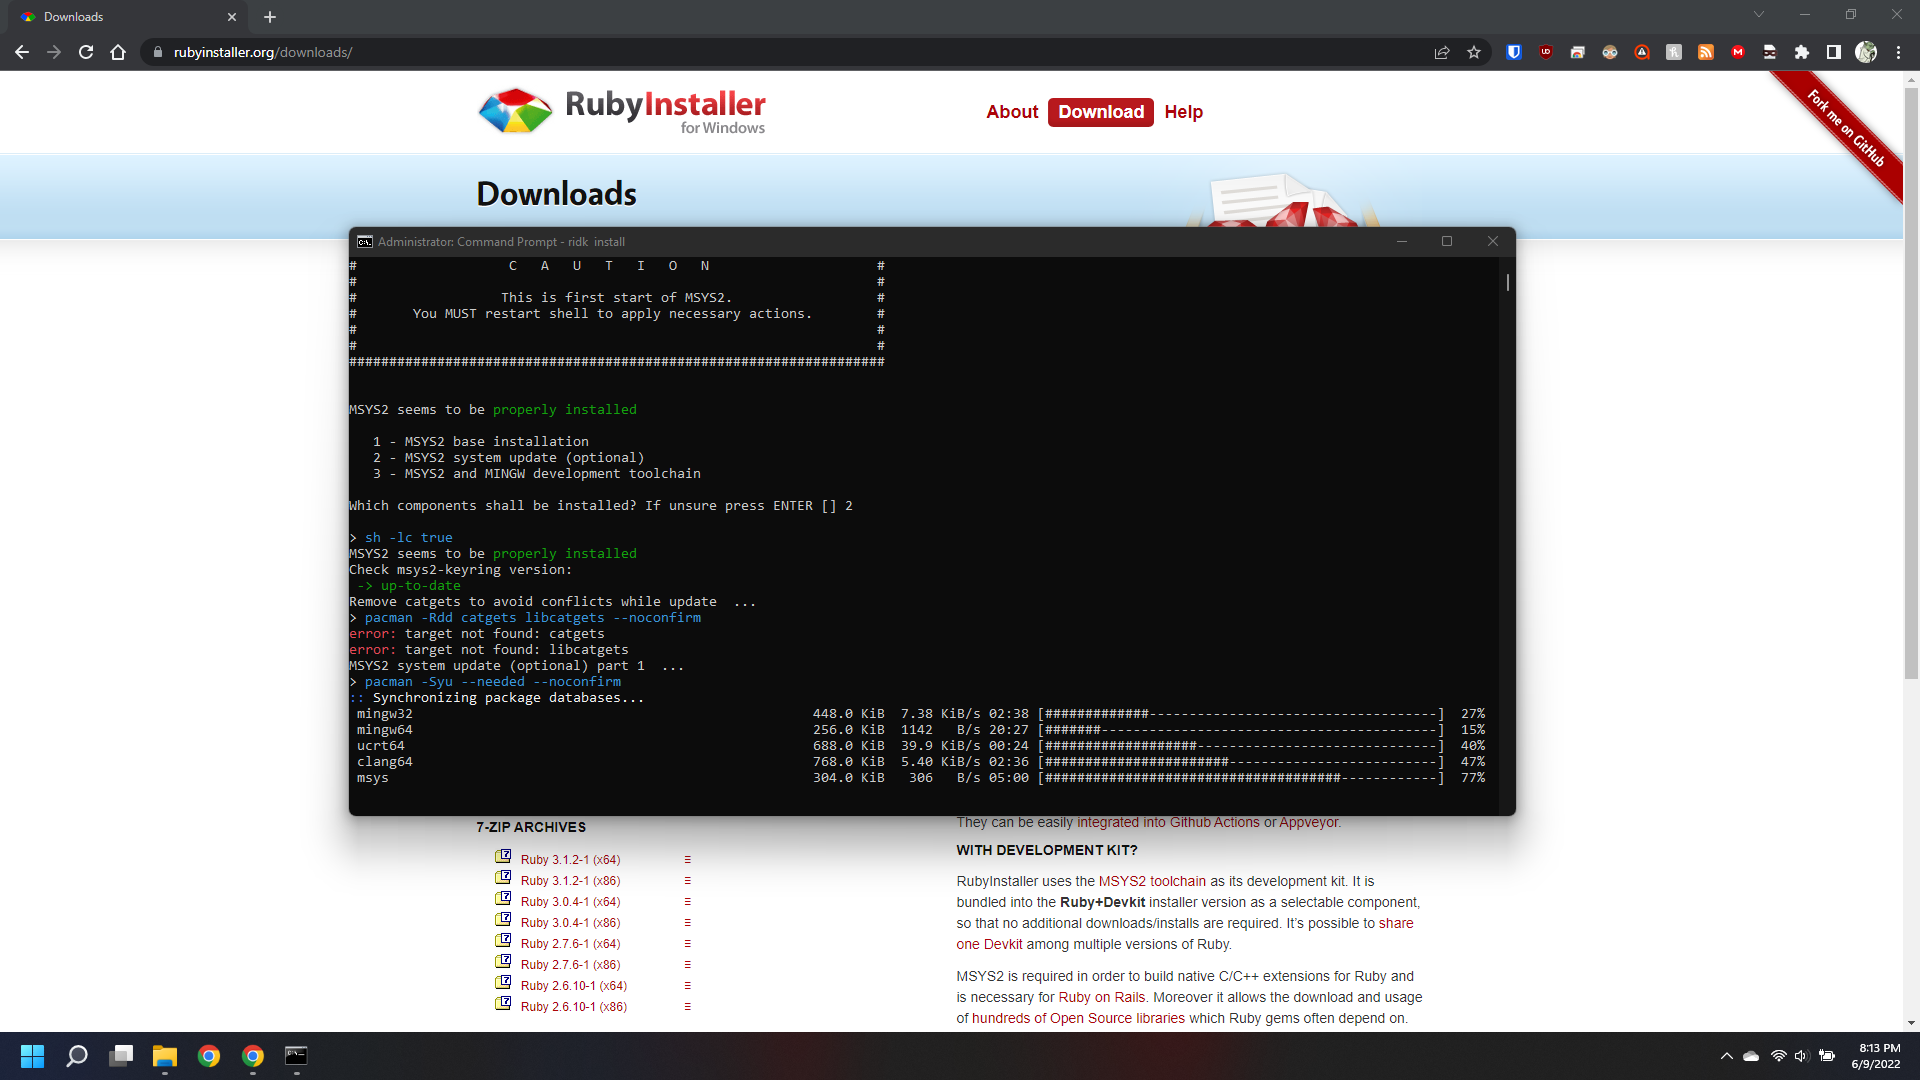Download Ruby 3.1.2-1 (x64) archive
The image size is (1920, 1080).
click(x=570, y=860)
